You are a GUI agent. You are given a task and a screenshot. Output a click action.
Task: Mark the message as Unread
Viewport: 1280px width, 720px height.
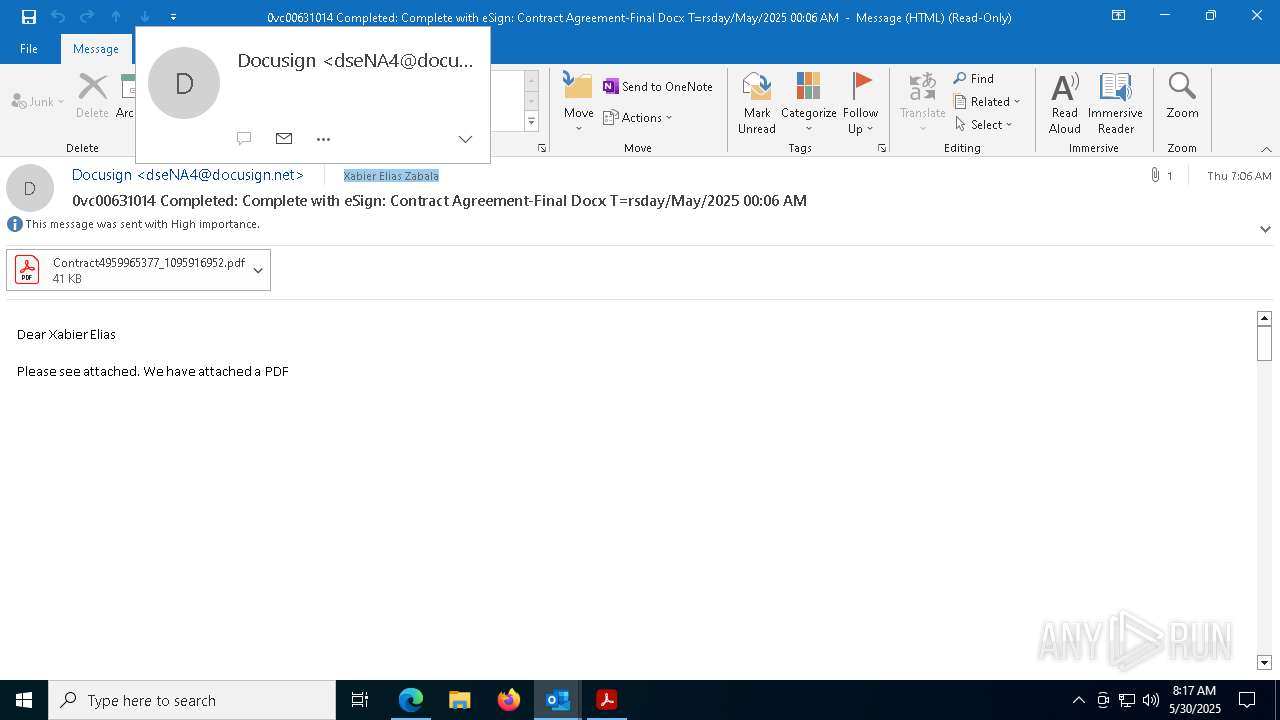tap(757, 102)
